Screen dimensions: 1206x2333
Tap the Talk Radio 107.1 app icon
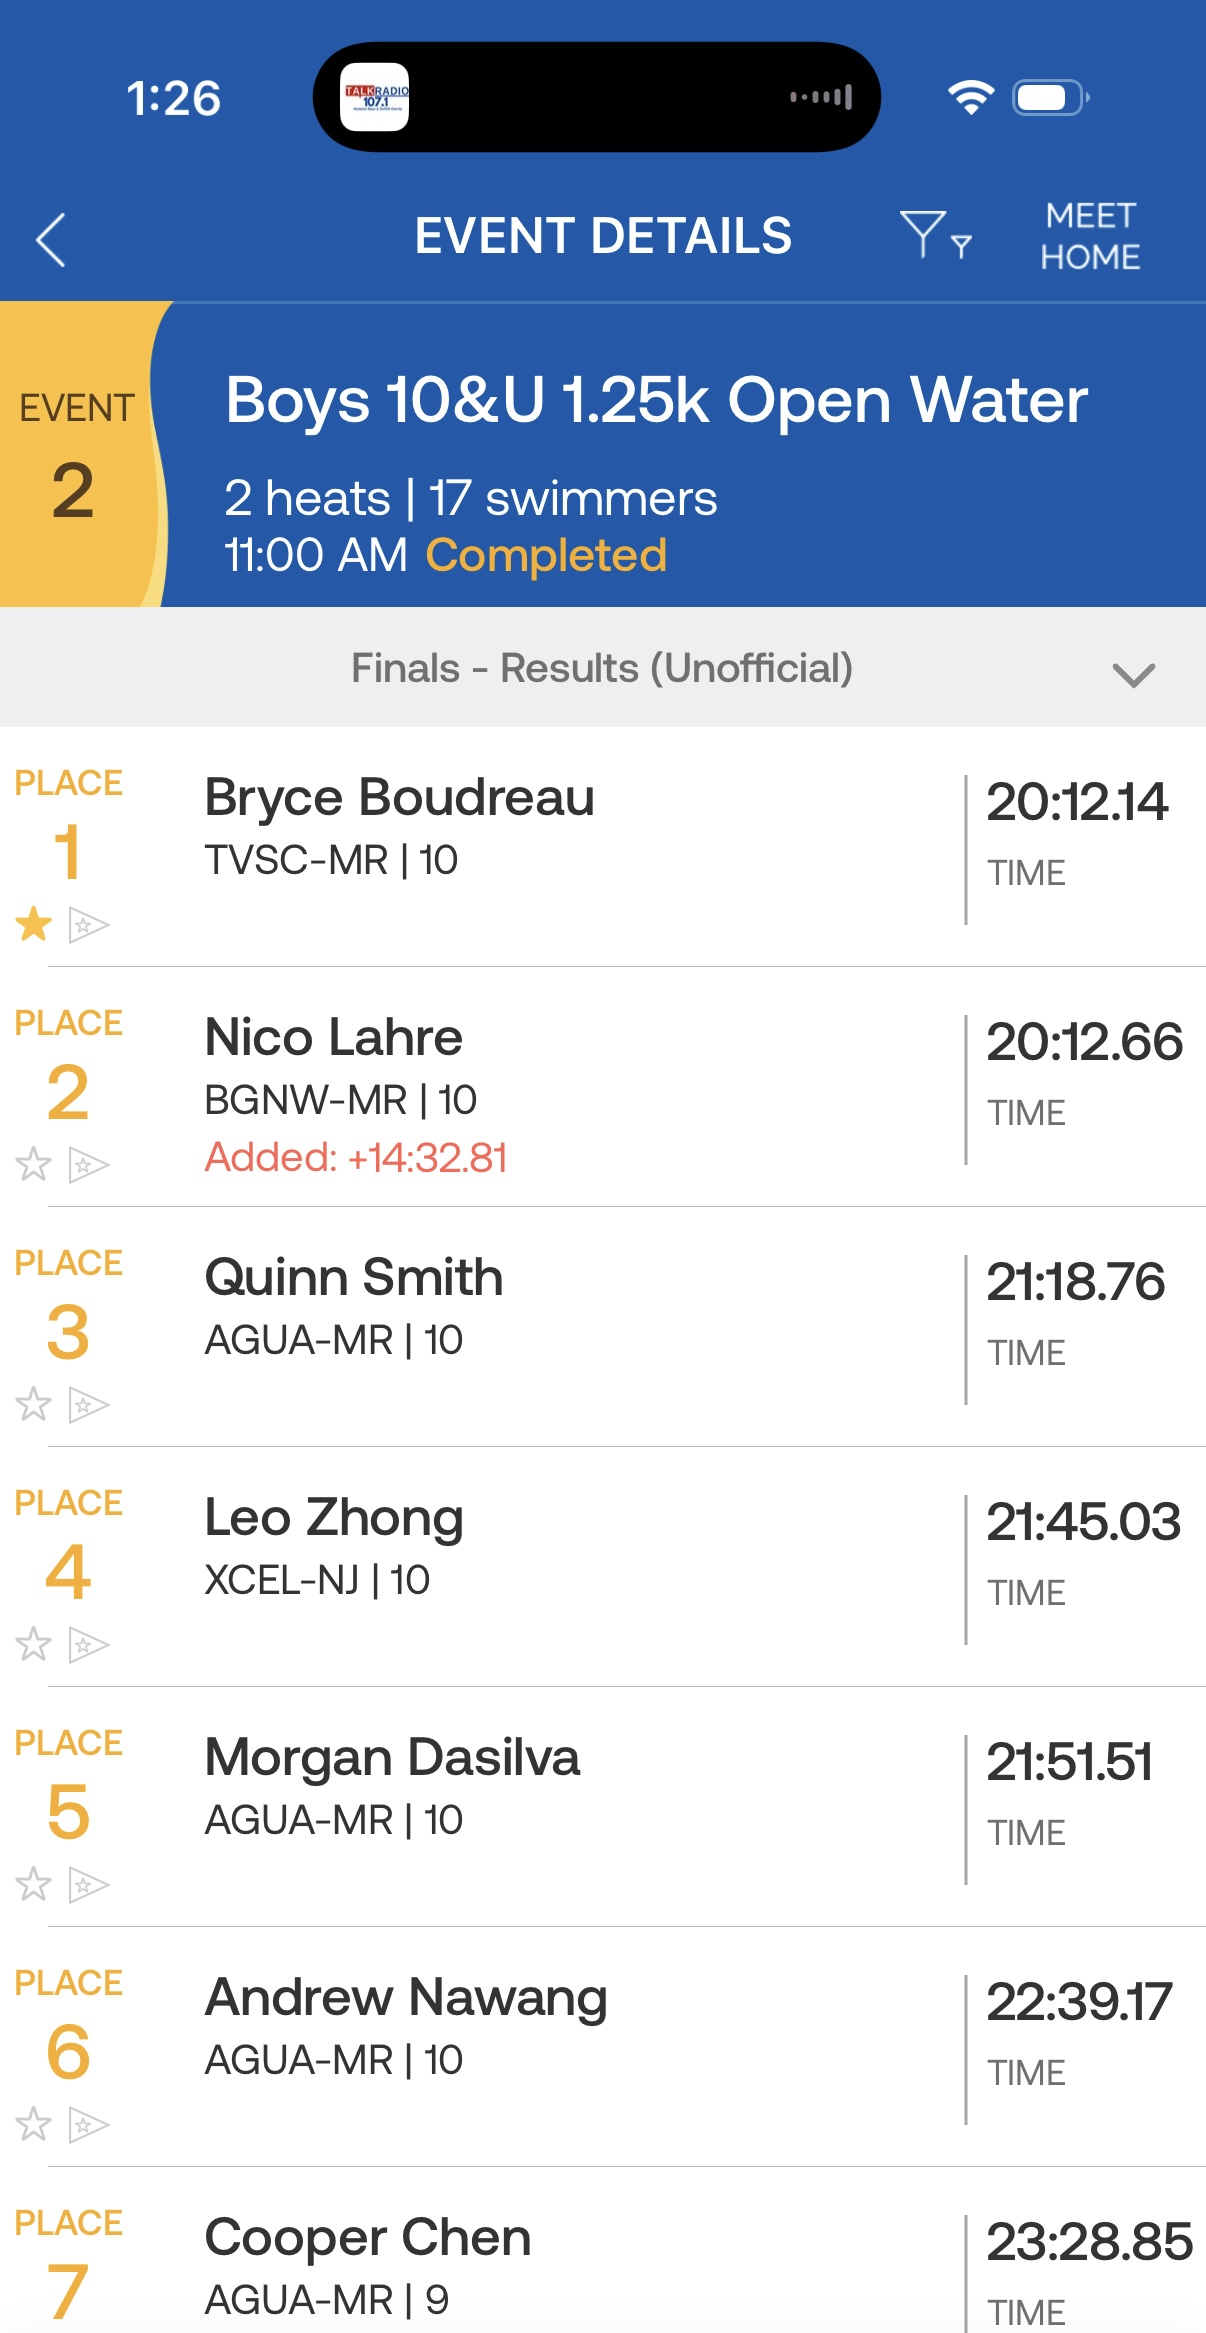point(375,97)
